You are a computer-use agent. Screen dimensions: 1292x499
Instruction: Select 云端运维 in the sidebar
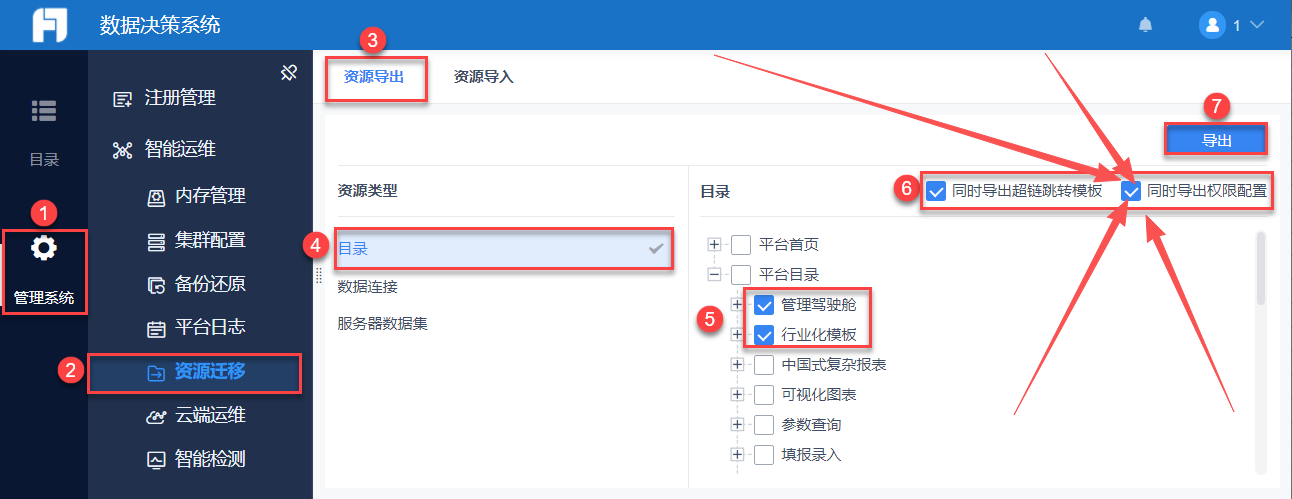(x=210, y=415)
